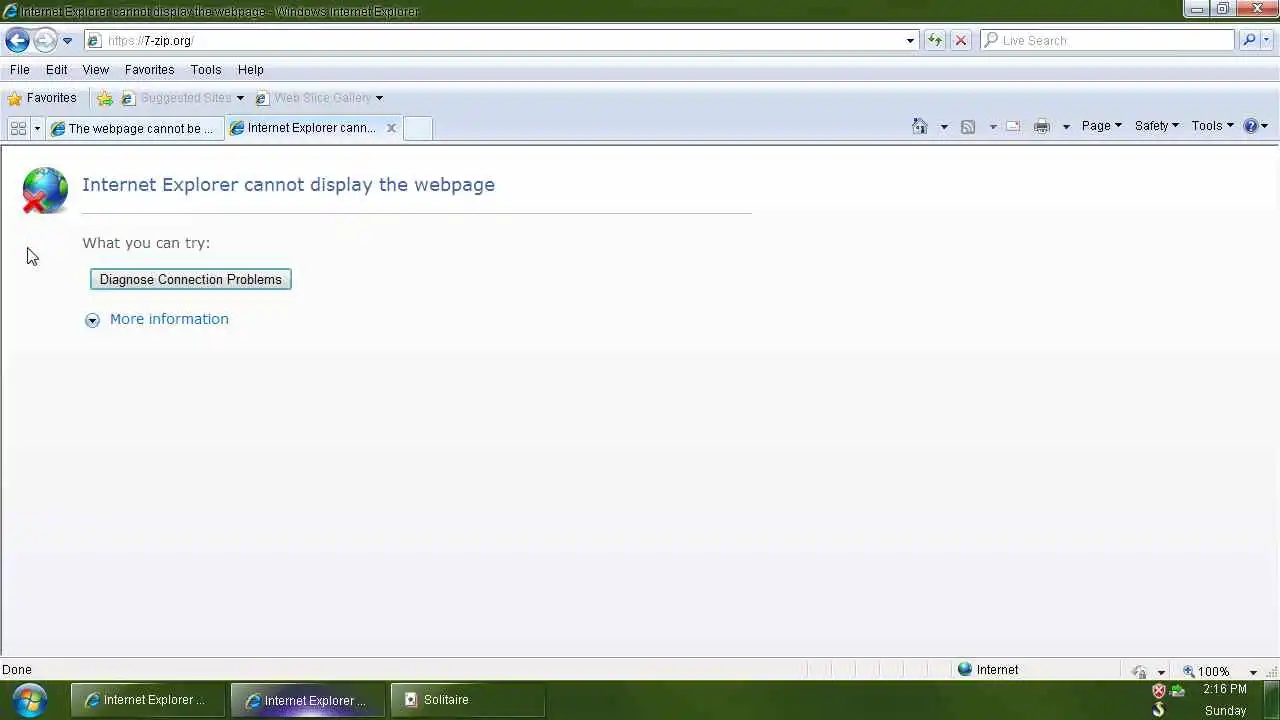Open the Page command menu
1280x720 pixels.
[1101, 126]
